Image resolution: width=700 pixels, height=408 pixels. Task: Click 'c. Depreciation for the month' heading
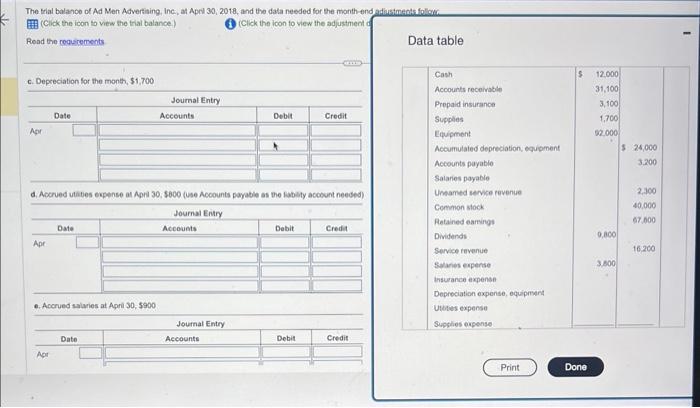pyautogui.click(x=91, y=81)
